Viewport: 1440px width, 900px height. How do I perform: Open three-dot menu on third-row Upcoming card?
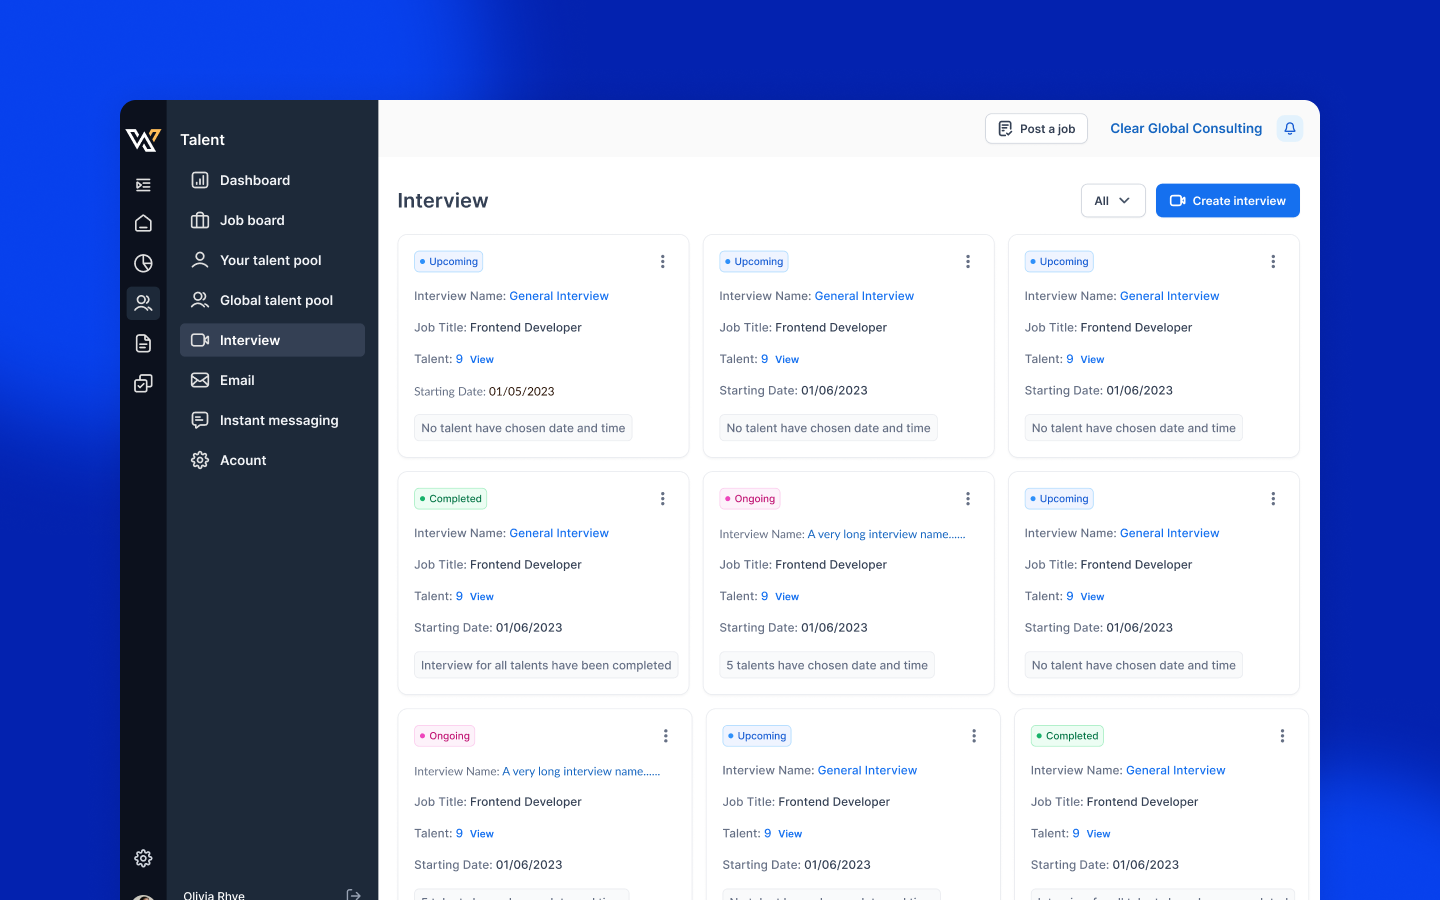tap(974, 735)
